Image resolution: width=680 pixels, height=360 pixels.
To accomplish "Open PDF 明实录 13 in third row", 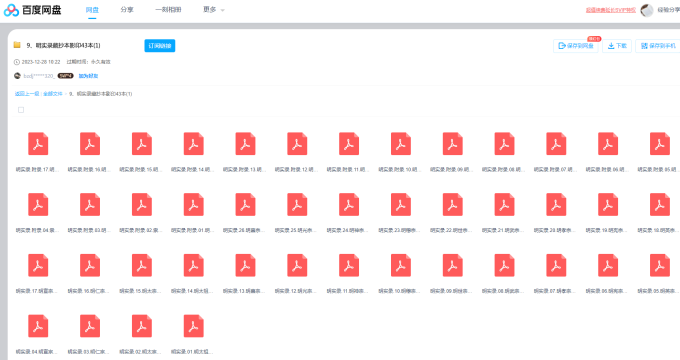I will pos(245,265).
